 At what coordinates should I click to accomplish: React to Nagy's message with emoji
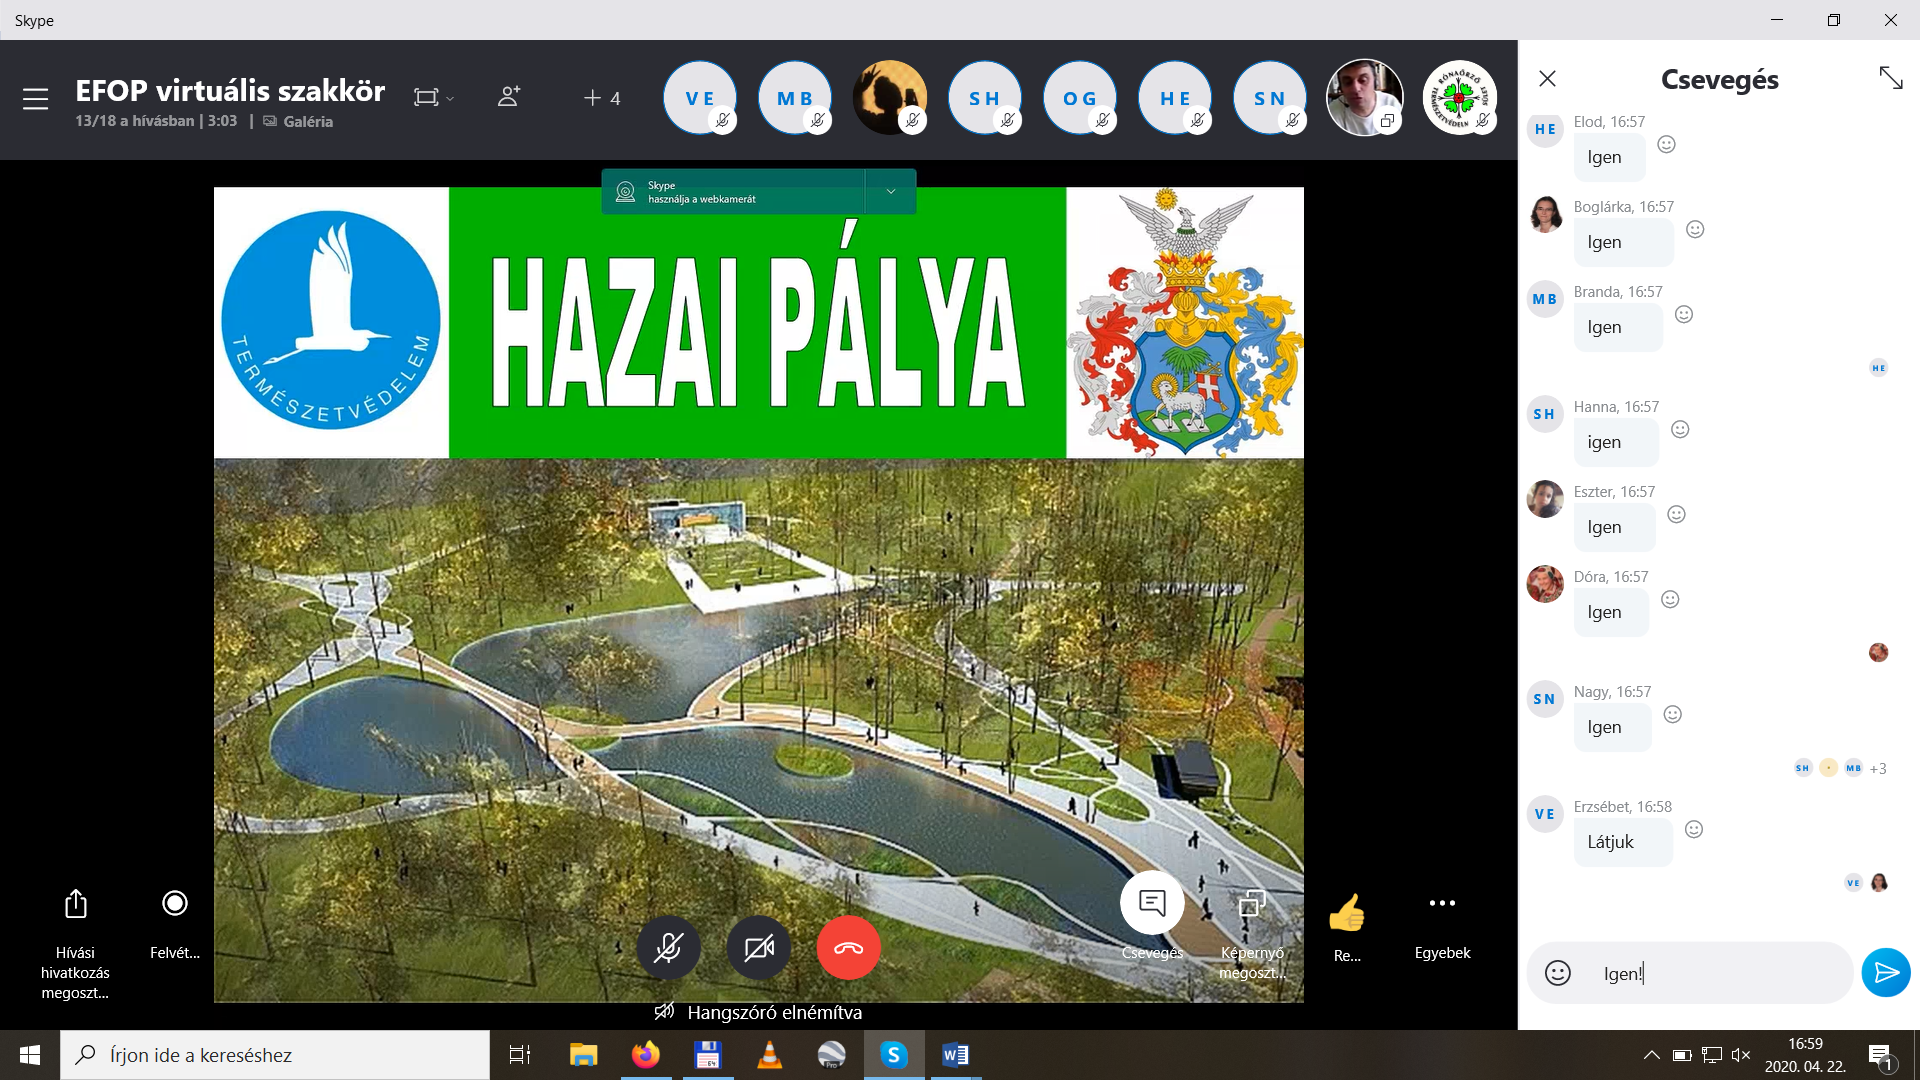point(1673,714)
